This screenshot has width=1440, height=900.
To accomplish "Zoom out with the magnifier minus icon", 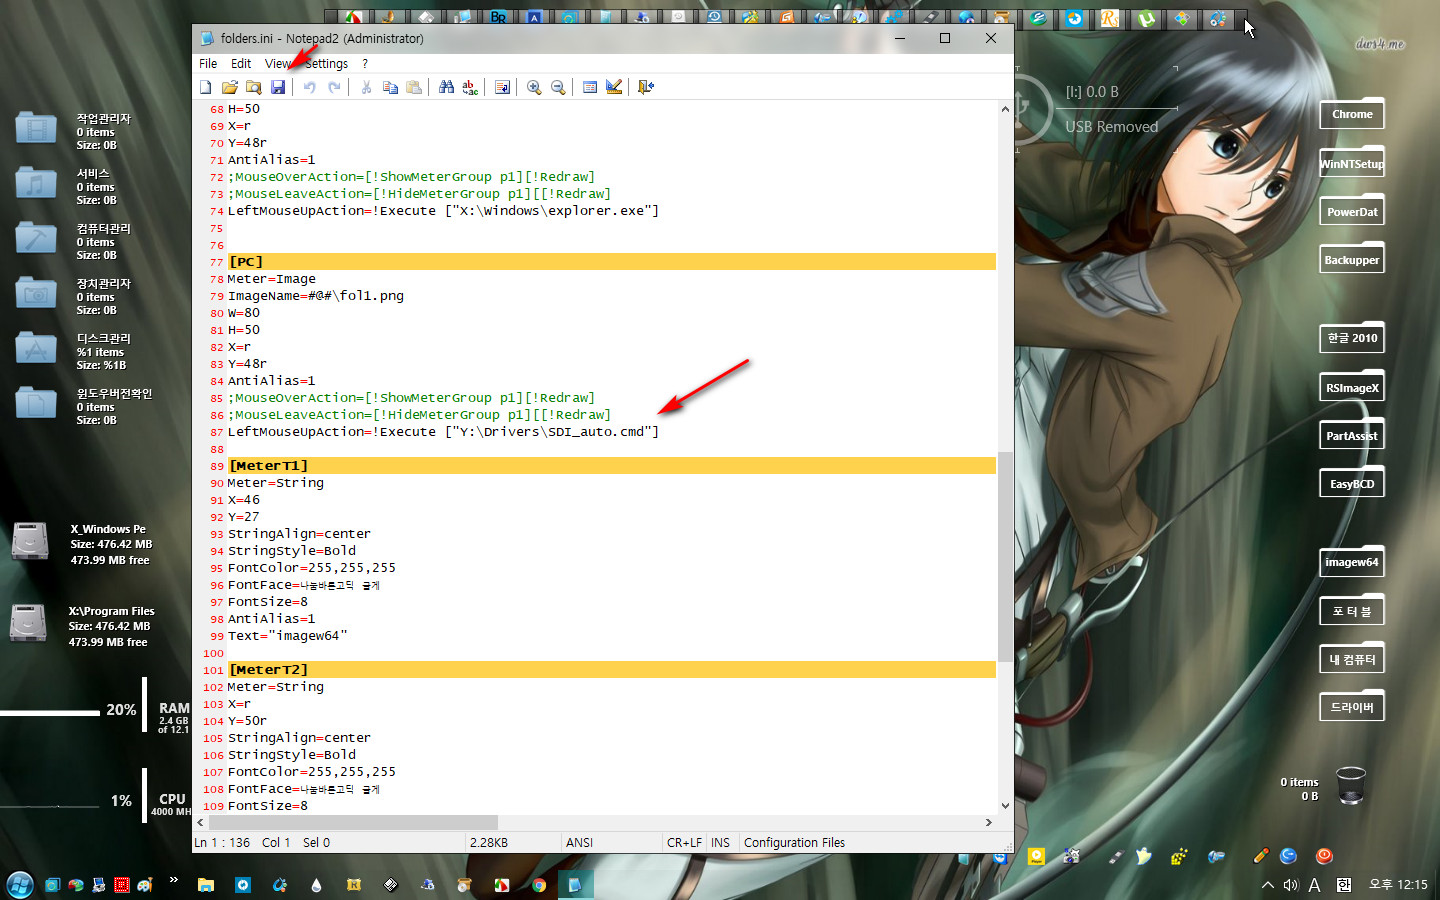I will (x=558, y=87).
